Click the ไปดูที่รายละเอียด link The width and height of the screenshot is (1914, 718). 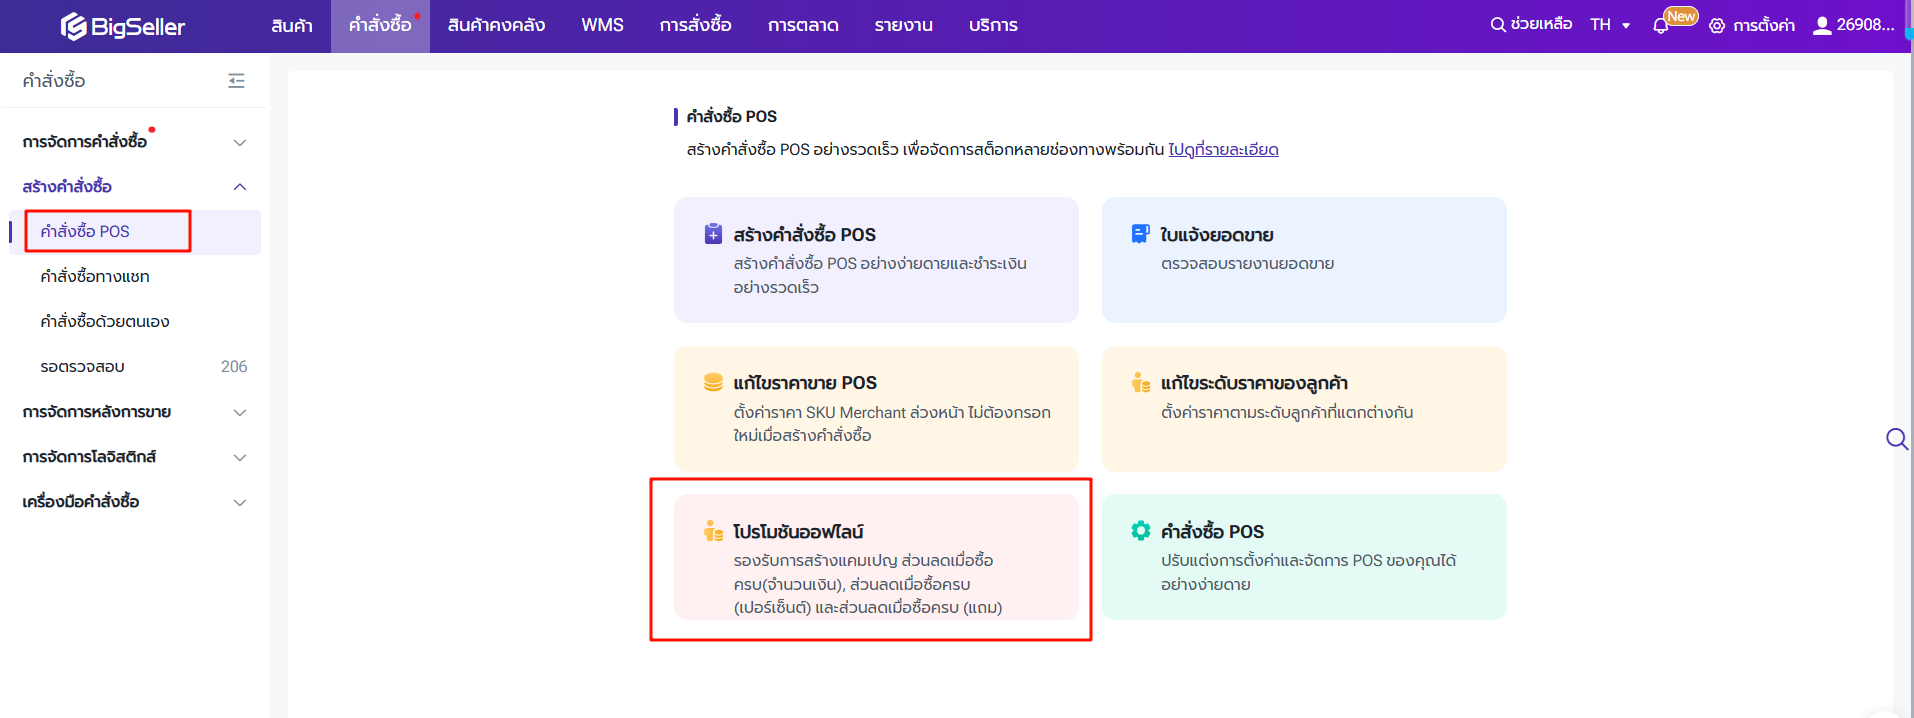tap(1223, 150)
